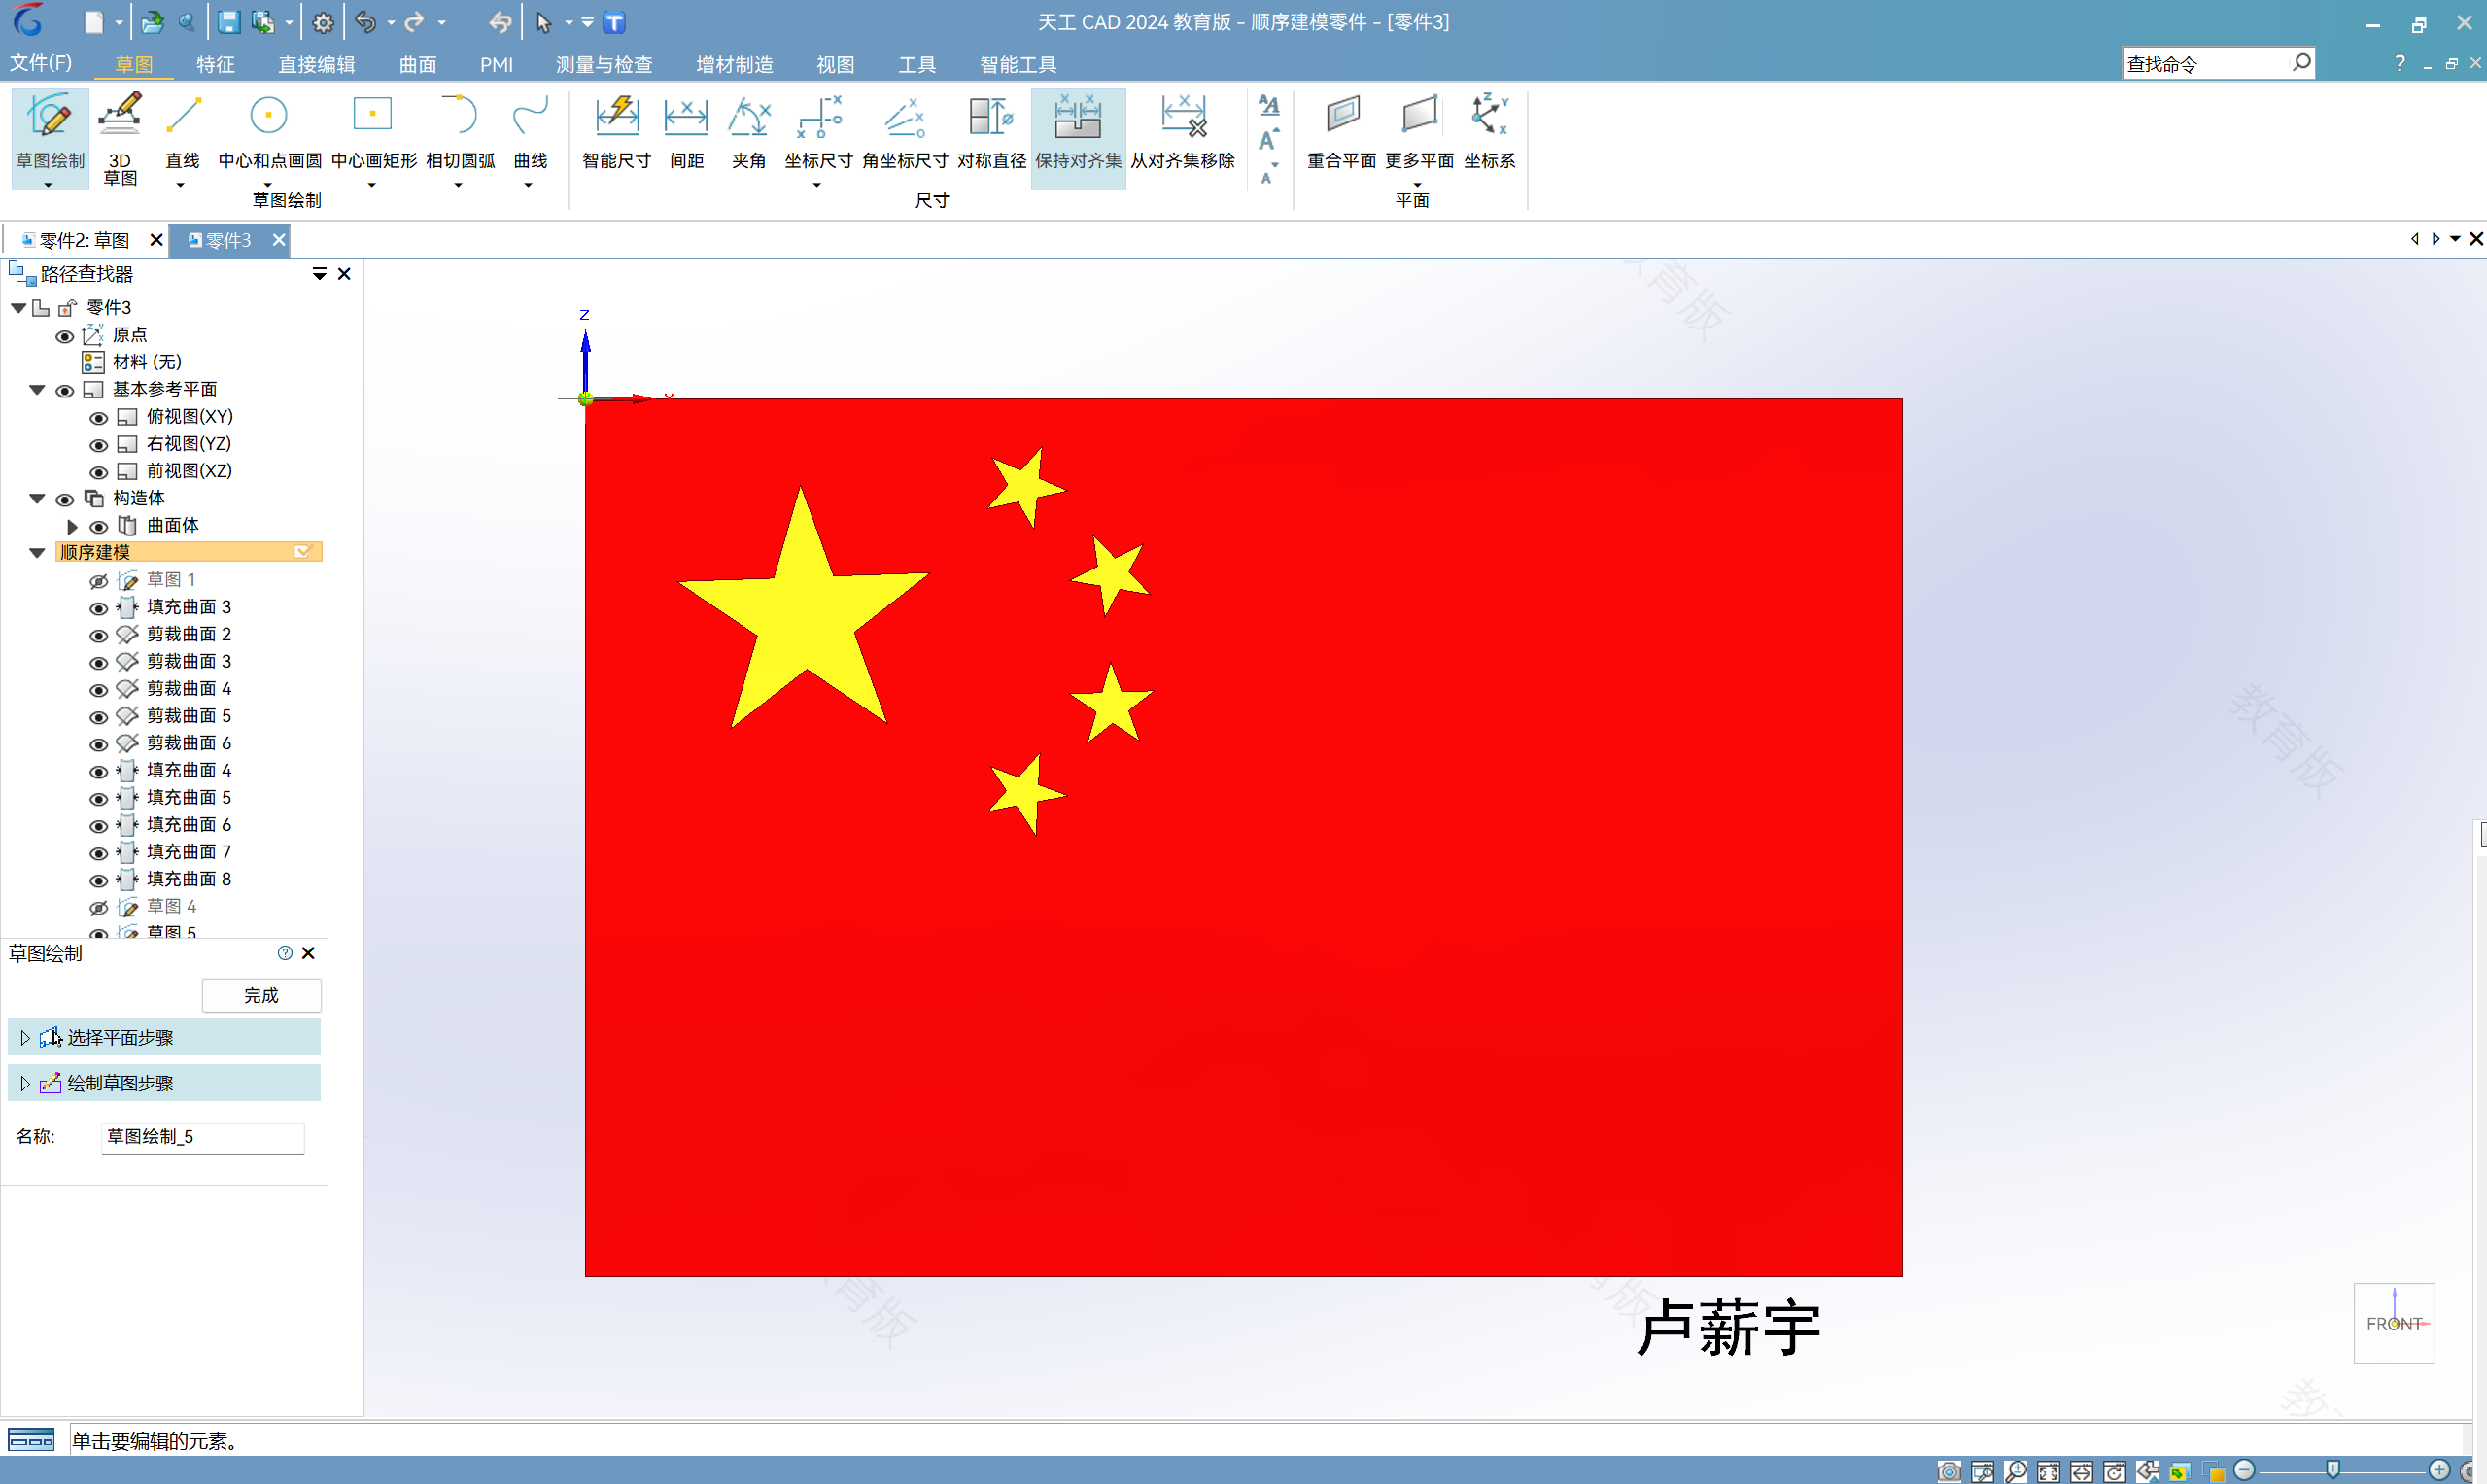Click the search magnifier in 查找命令

click(x=2301, y=63)
